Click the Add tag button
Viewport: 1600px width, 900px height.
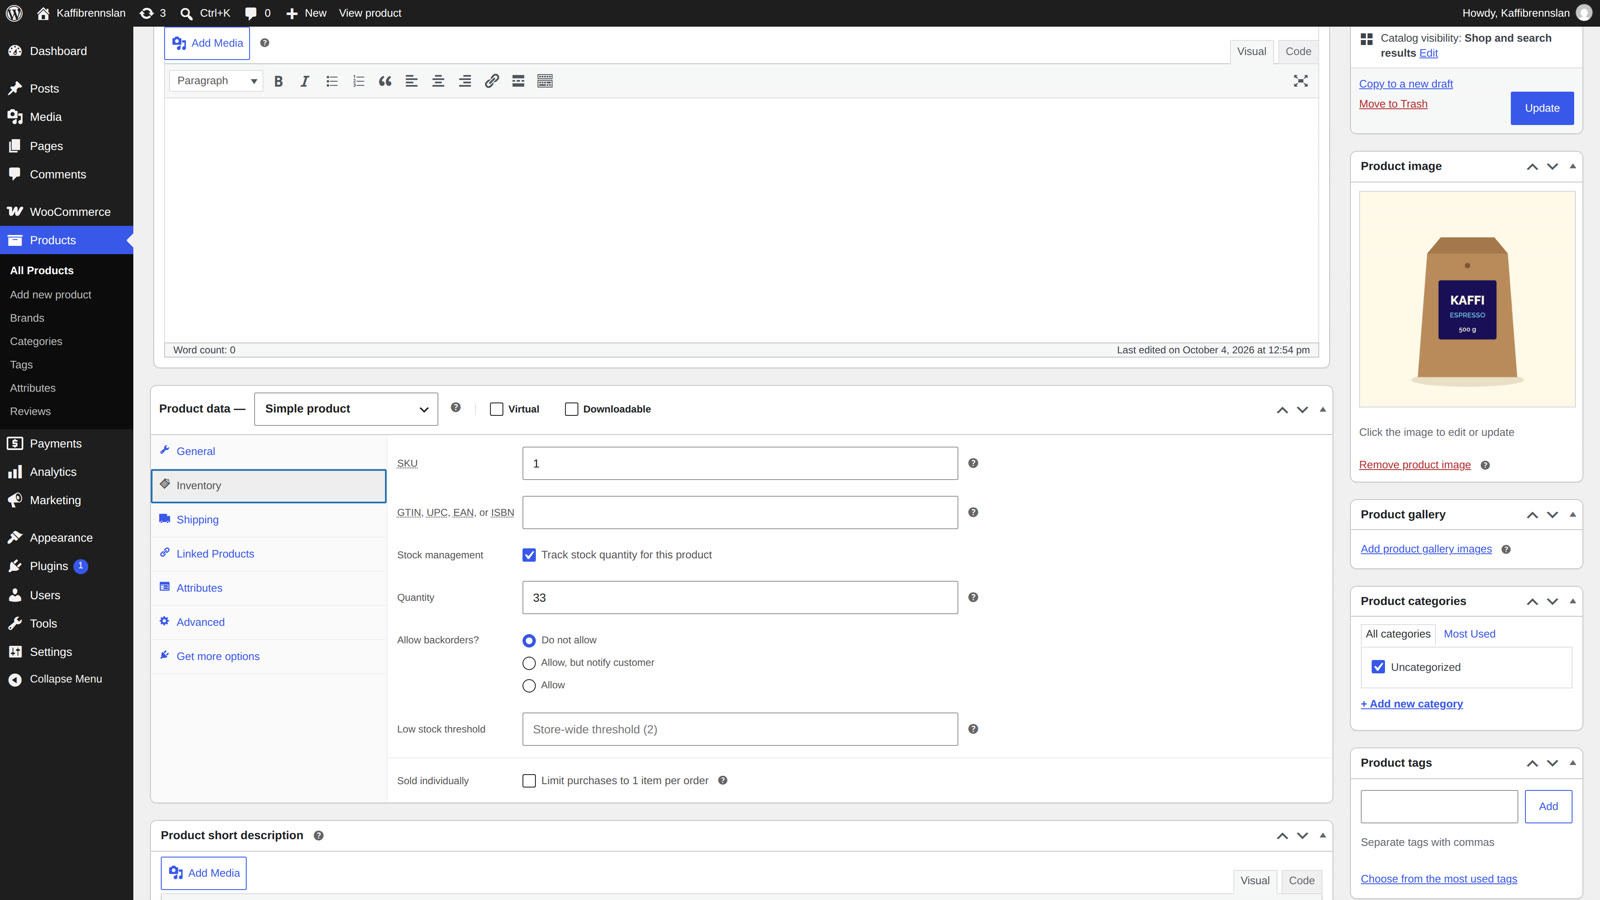pyautogui.click(x=1548, y=806)
